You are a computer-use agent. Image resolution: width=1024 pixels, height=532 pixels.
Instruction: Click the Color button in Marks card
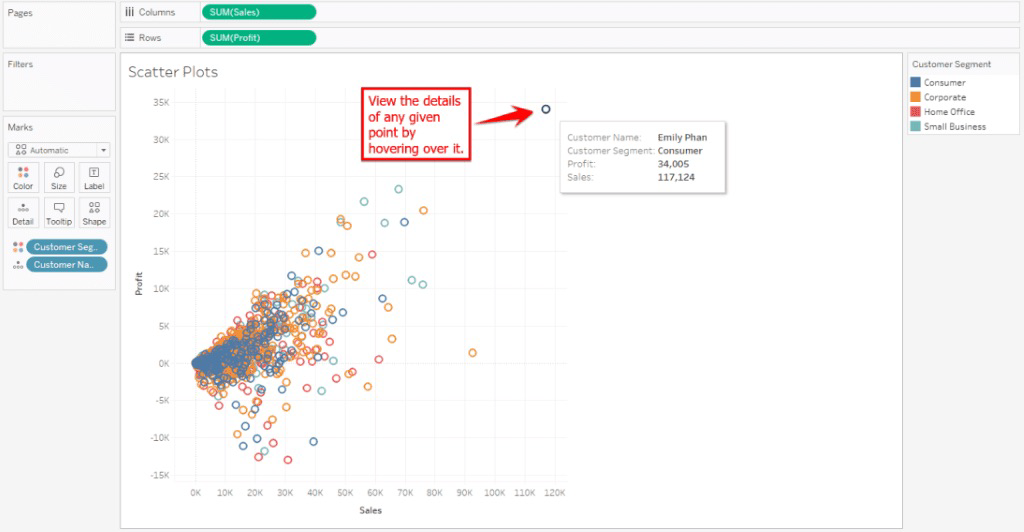(x=23, y=178)
